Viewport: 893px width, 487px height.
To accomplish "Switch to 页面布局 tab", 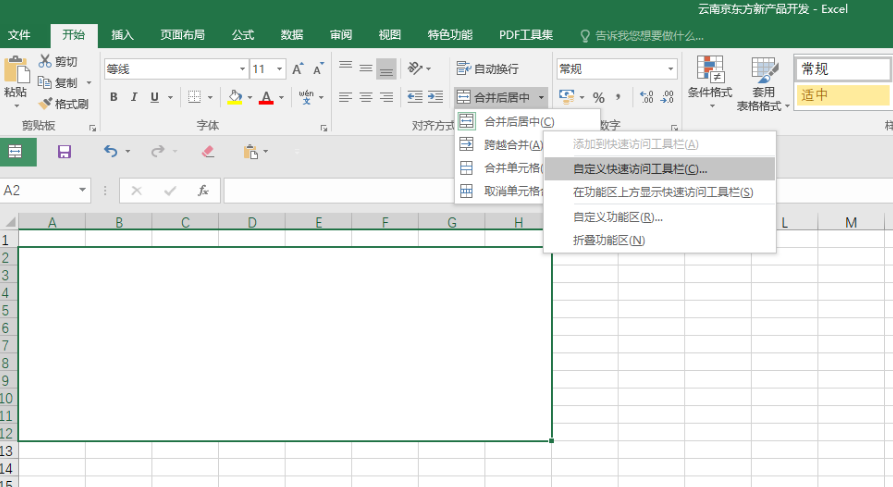I will [x=182, y=35].
